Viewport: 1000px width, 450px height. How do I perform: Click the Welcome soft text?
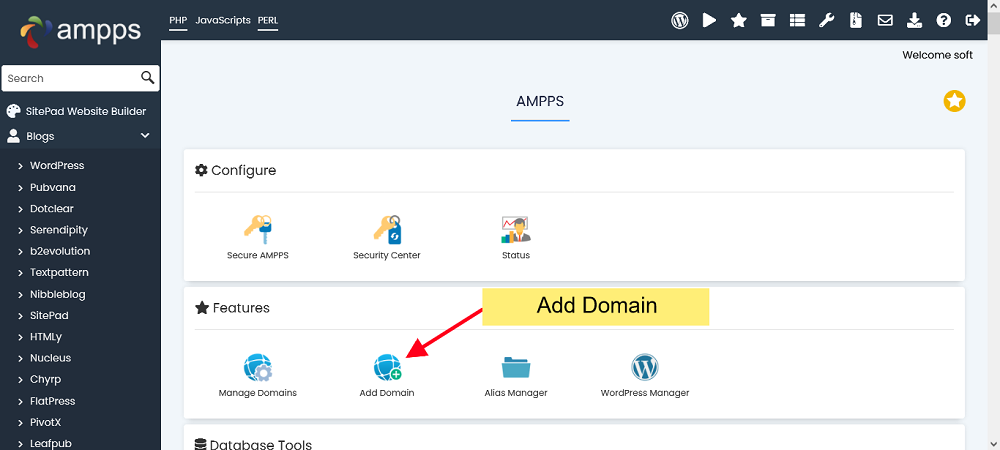(938, 55)
